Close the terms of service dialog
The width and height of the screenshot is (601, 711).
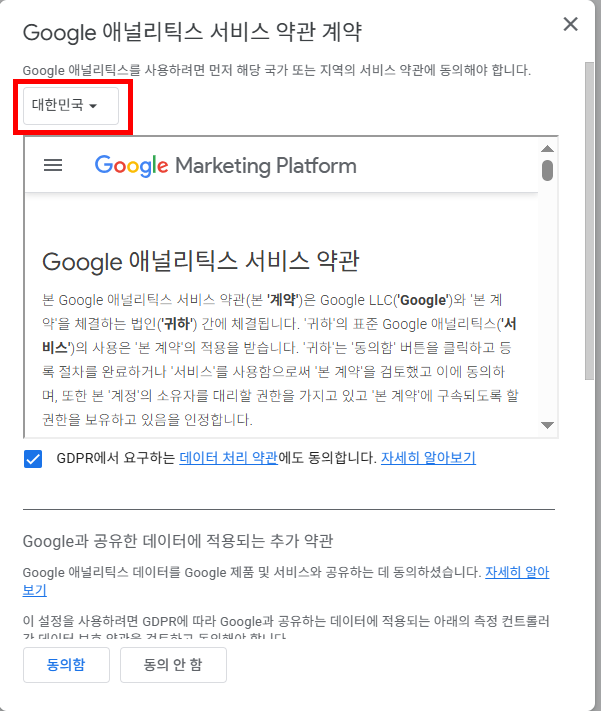click(570, 24)
